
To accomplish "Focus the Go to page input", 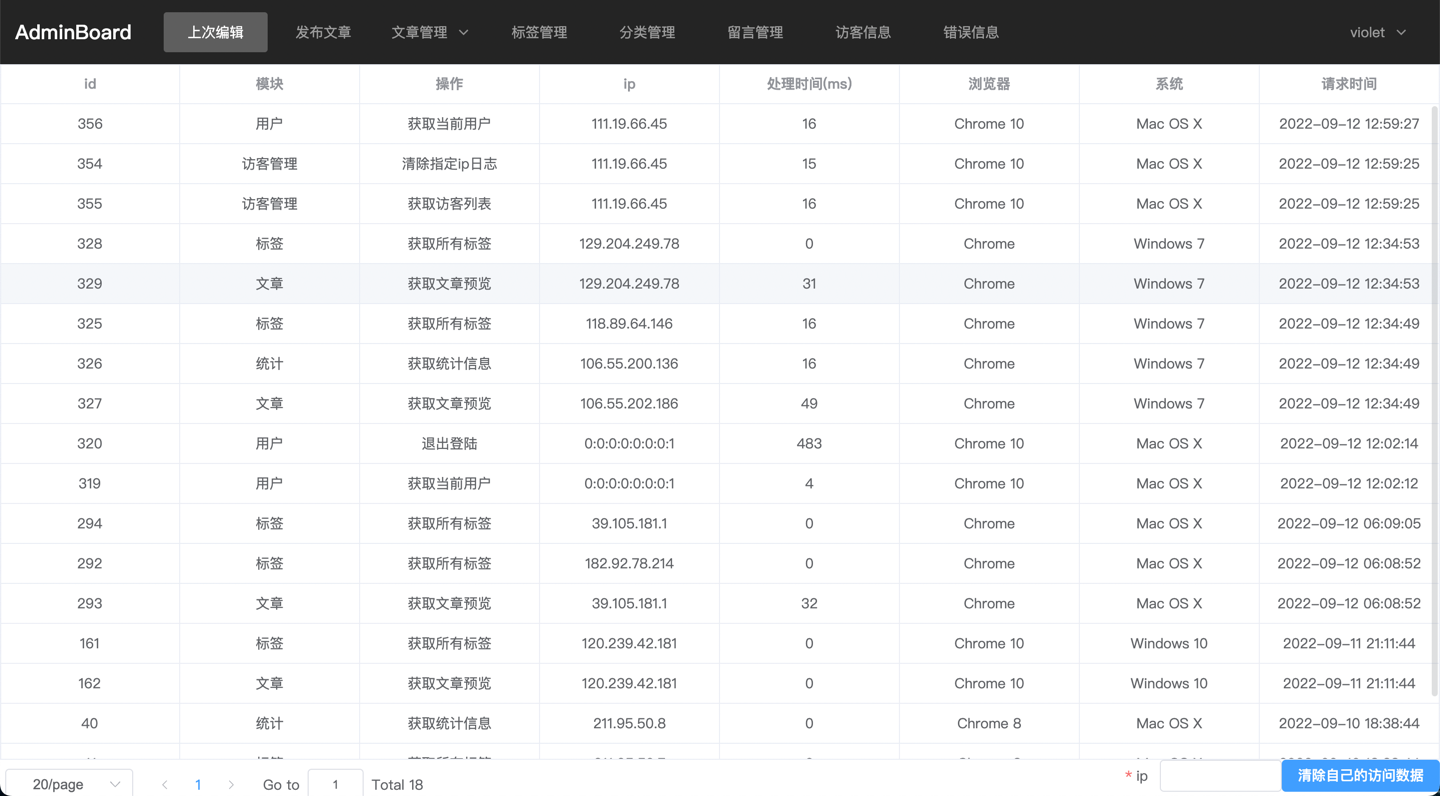I will click(x=335, y=784).
